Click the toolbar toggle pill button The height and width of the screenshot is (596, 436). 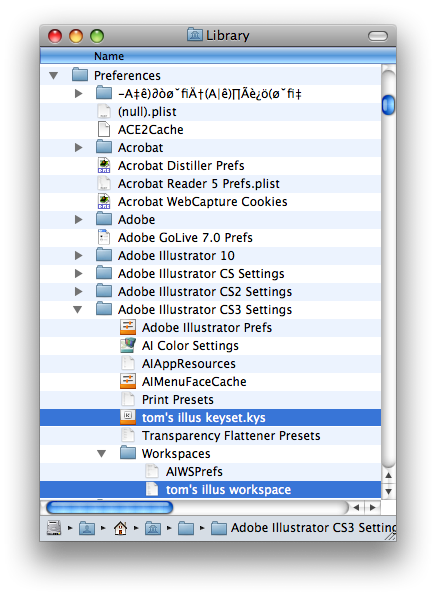click(378, 36)
